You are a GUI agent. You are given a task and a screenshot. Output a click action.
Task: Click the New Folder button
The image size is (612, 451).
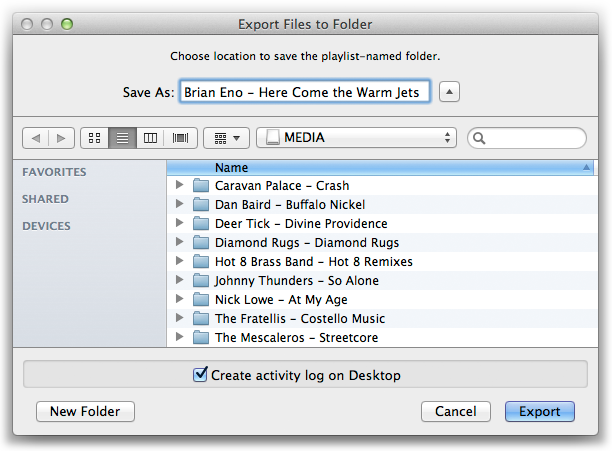(85, 412)
